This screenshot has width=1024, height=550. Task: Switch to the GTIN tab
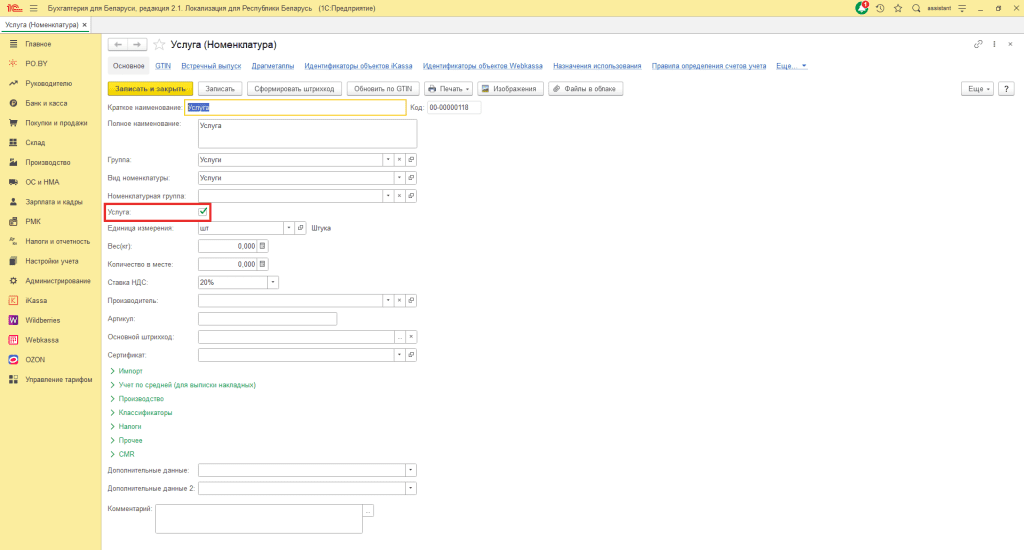[163, 66]
